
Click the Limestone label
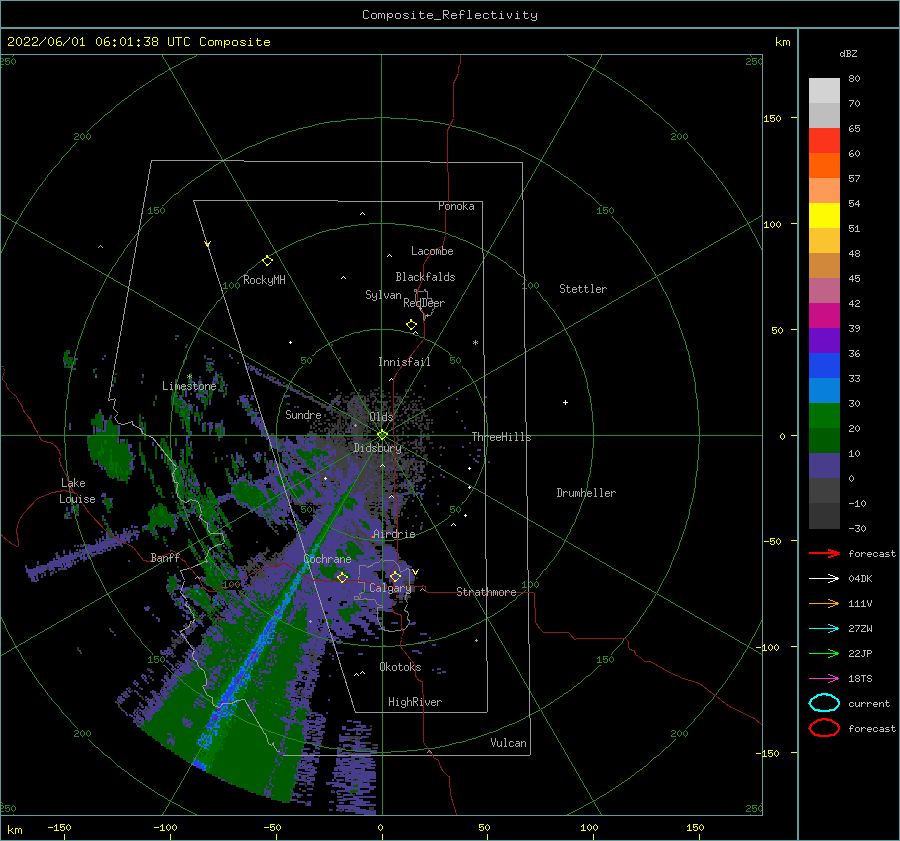[189, 386]
